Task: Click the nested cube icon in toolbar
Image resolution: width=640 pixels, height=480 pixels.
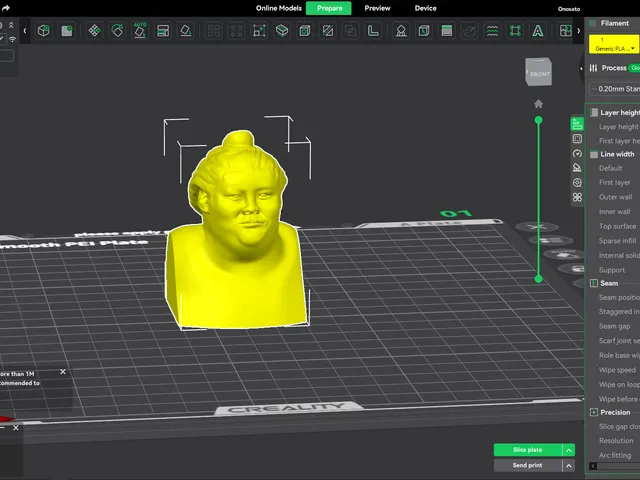Action: click(305, 31)
